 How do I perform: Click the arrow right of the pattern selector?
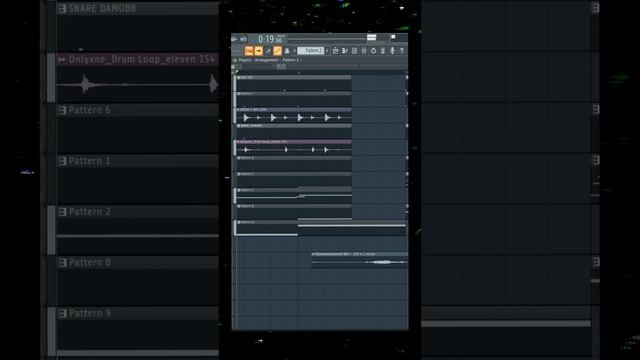click(327, 51)
